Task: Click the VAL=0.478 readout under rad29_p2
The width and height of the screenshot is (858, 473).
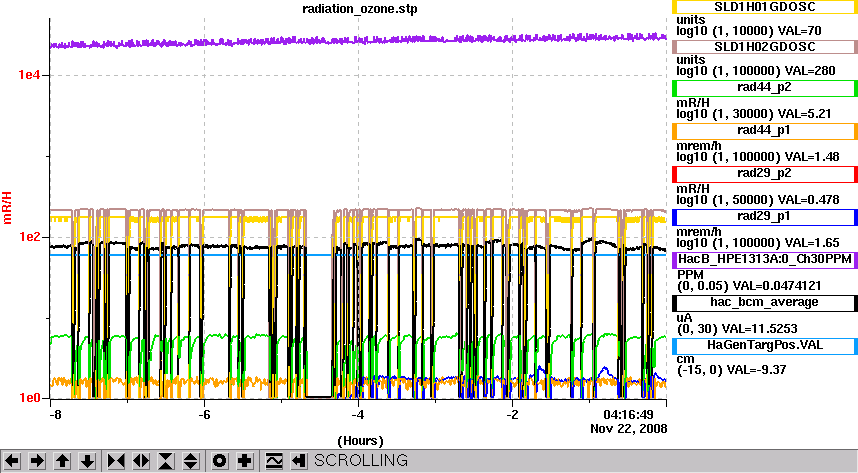Action: pos(810,200)
